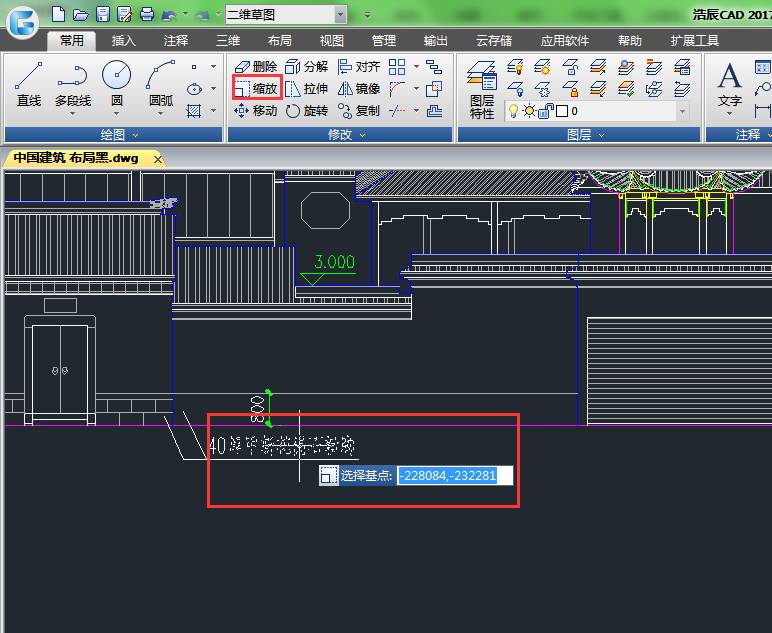This screenshot has height=633, width=772.
Task: Toggle layer on/off lightbulb in layer list
Action: 514,111
